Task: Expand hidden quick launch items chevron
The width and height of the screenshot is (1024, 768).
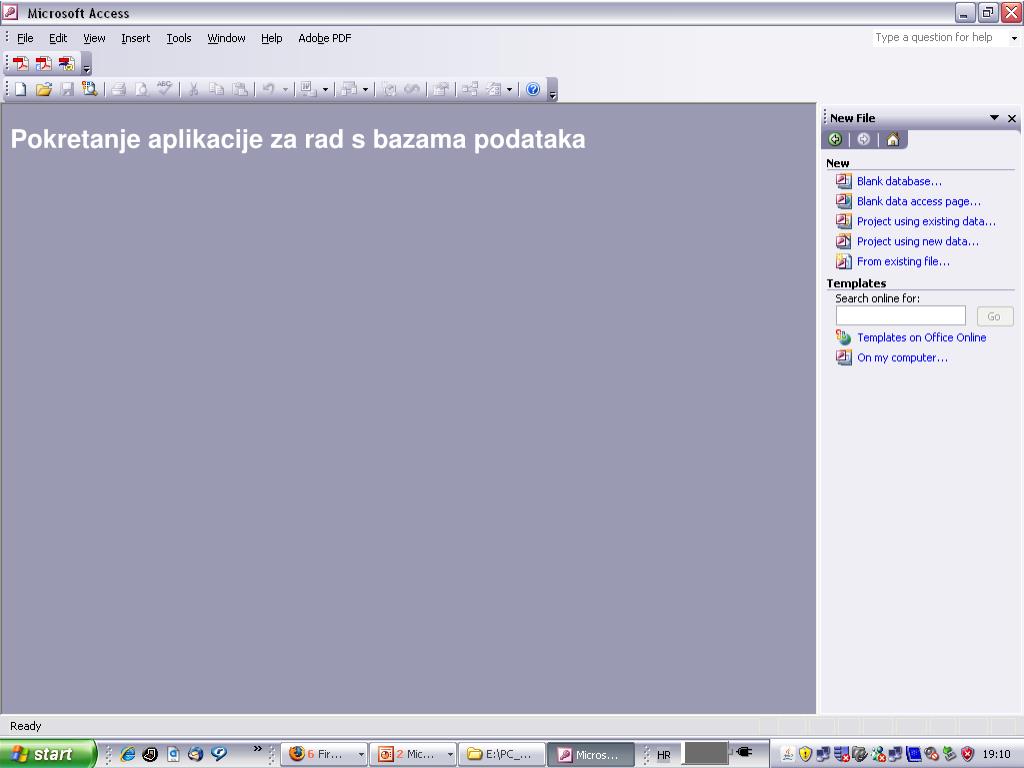Action: tap(257, 748)
